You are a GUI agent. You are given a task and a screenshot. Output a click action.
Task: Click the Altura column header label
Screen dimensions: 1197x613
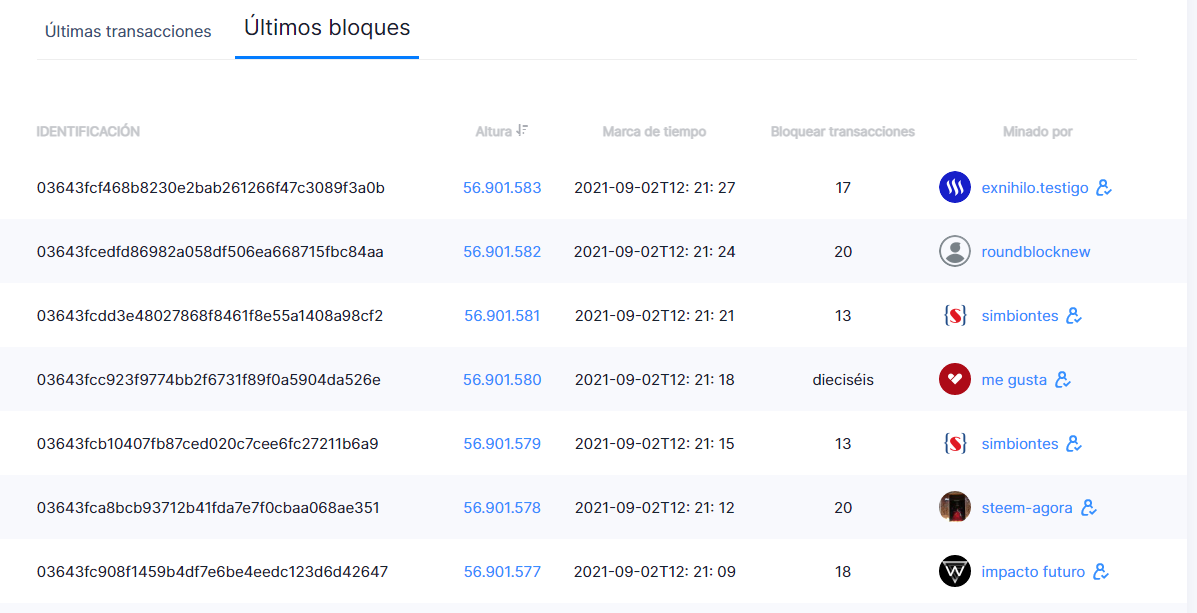(x=493, y=131)
